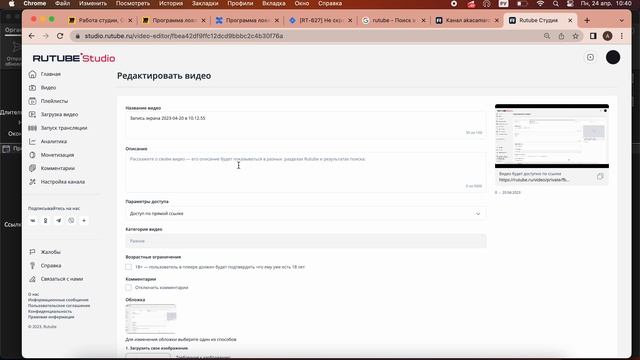
Task: Open the Wi-Fi status menu
Action: point(540,4)
